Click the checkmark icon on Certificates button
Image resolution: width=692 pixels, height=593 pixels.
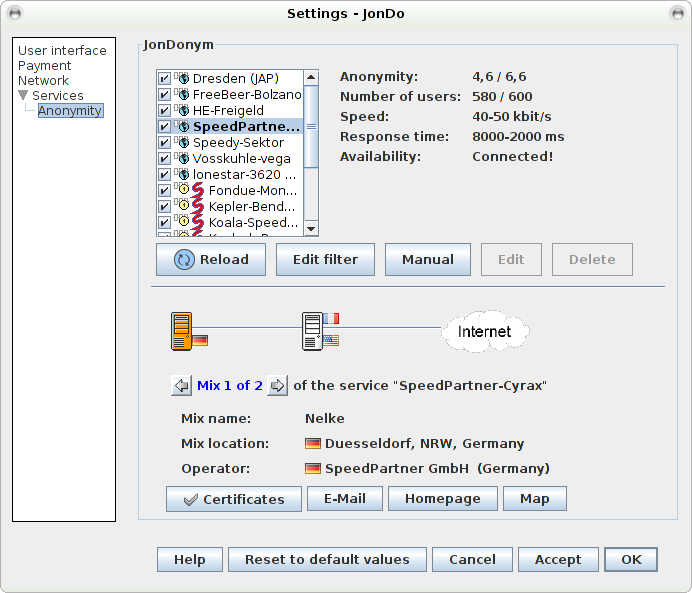pos(191,499)
